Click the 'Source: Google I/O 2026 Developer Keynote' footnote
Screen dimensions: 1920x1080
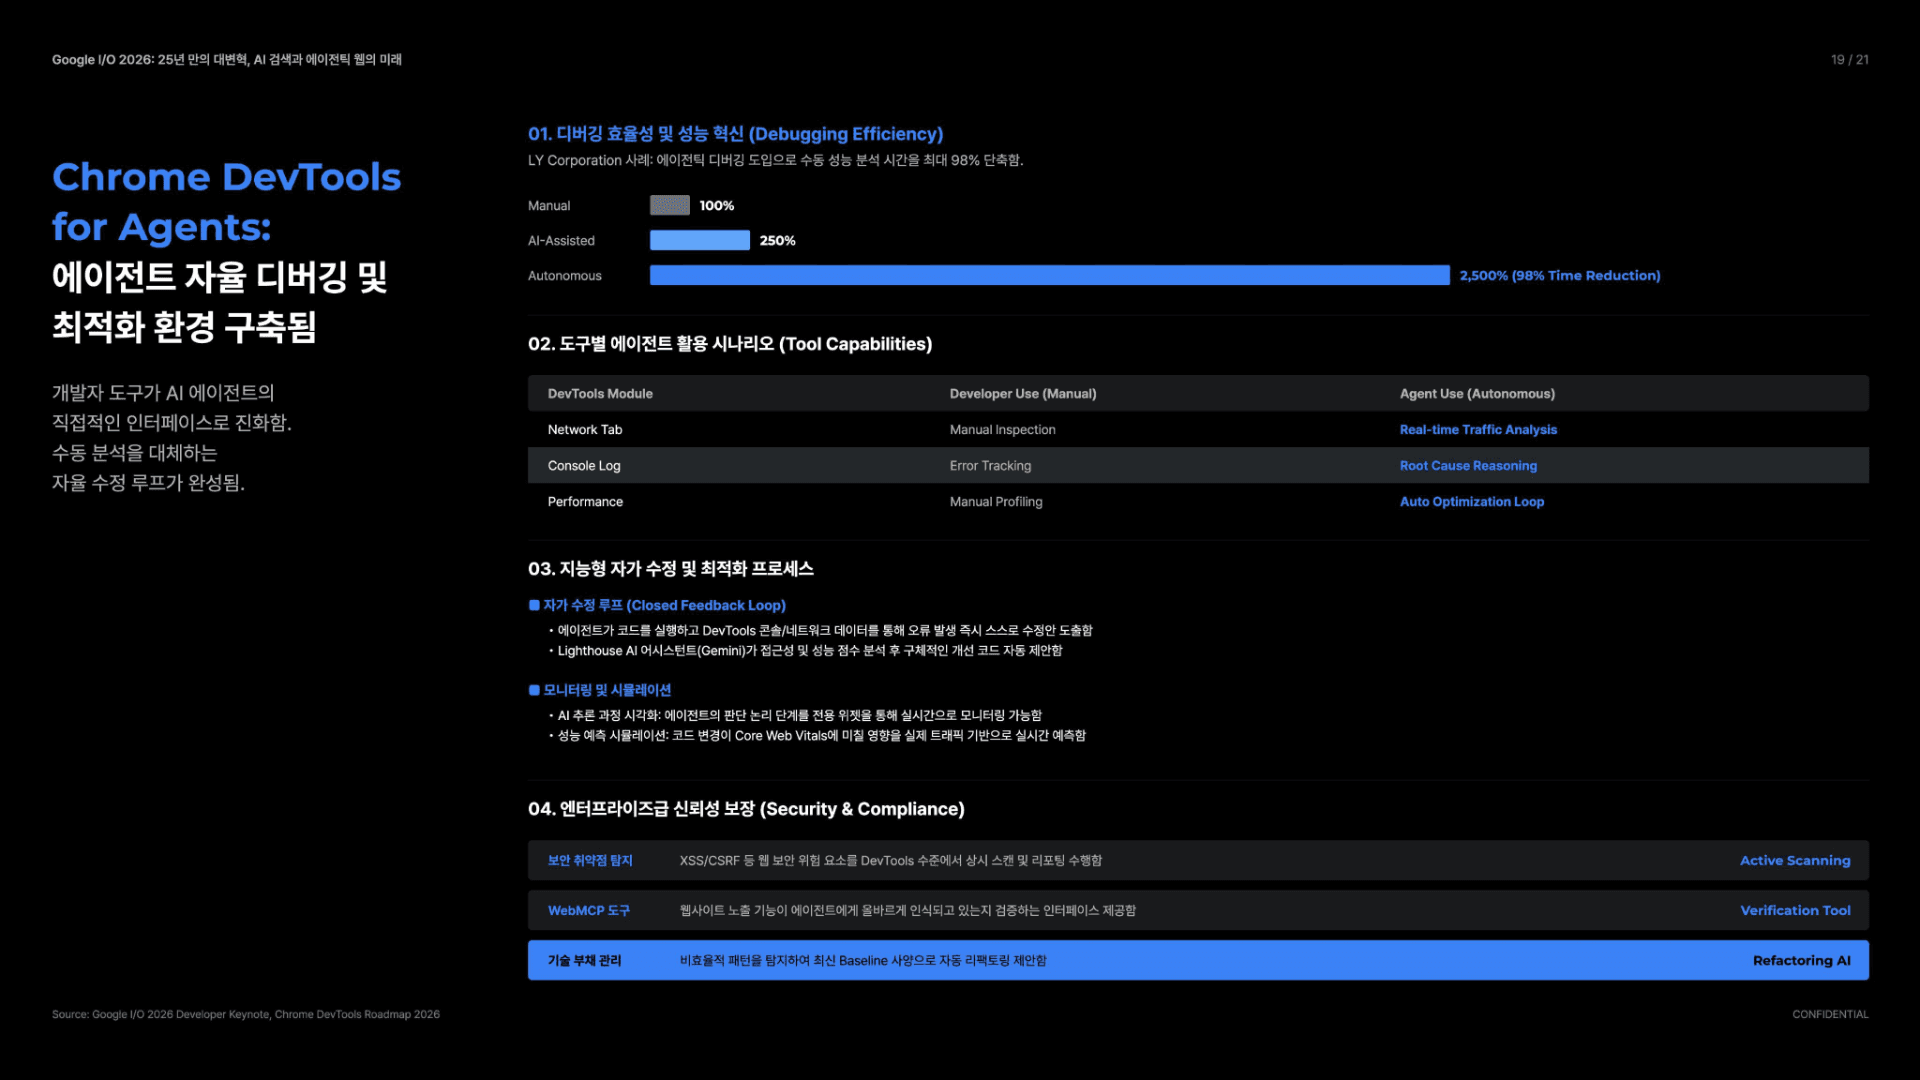point(245,1014)
